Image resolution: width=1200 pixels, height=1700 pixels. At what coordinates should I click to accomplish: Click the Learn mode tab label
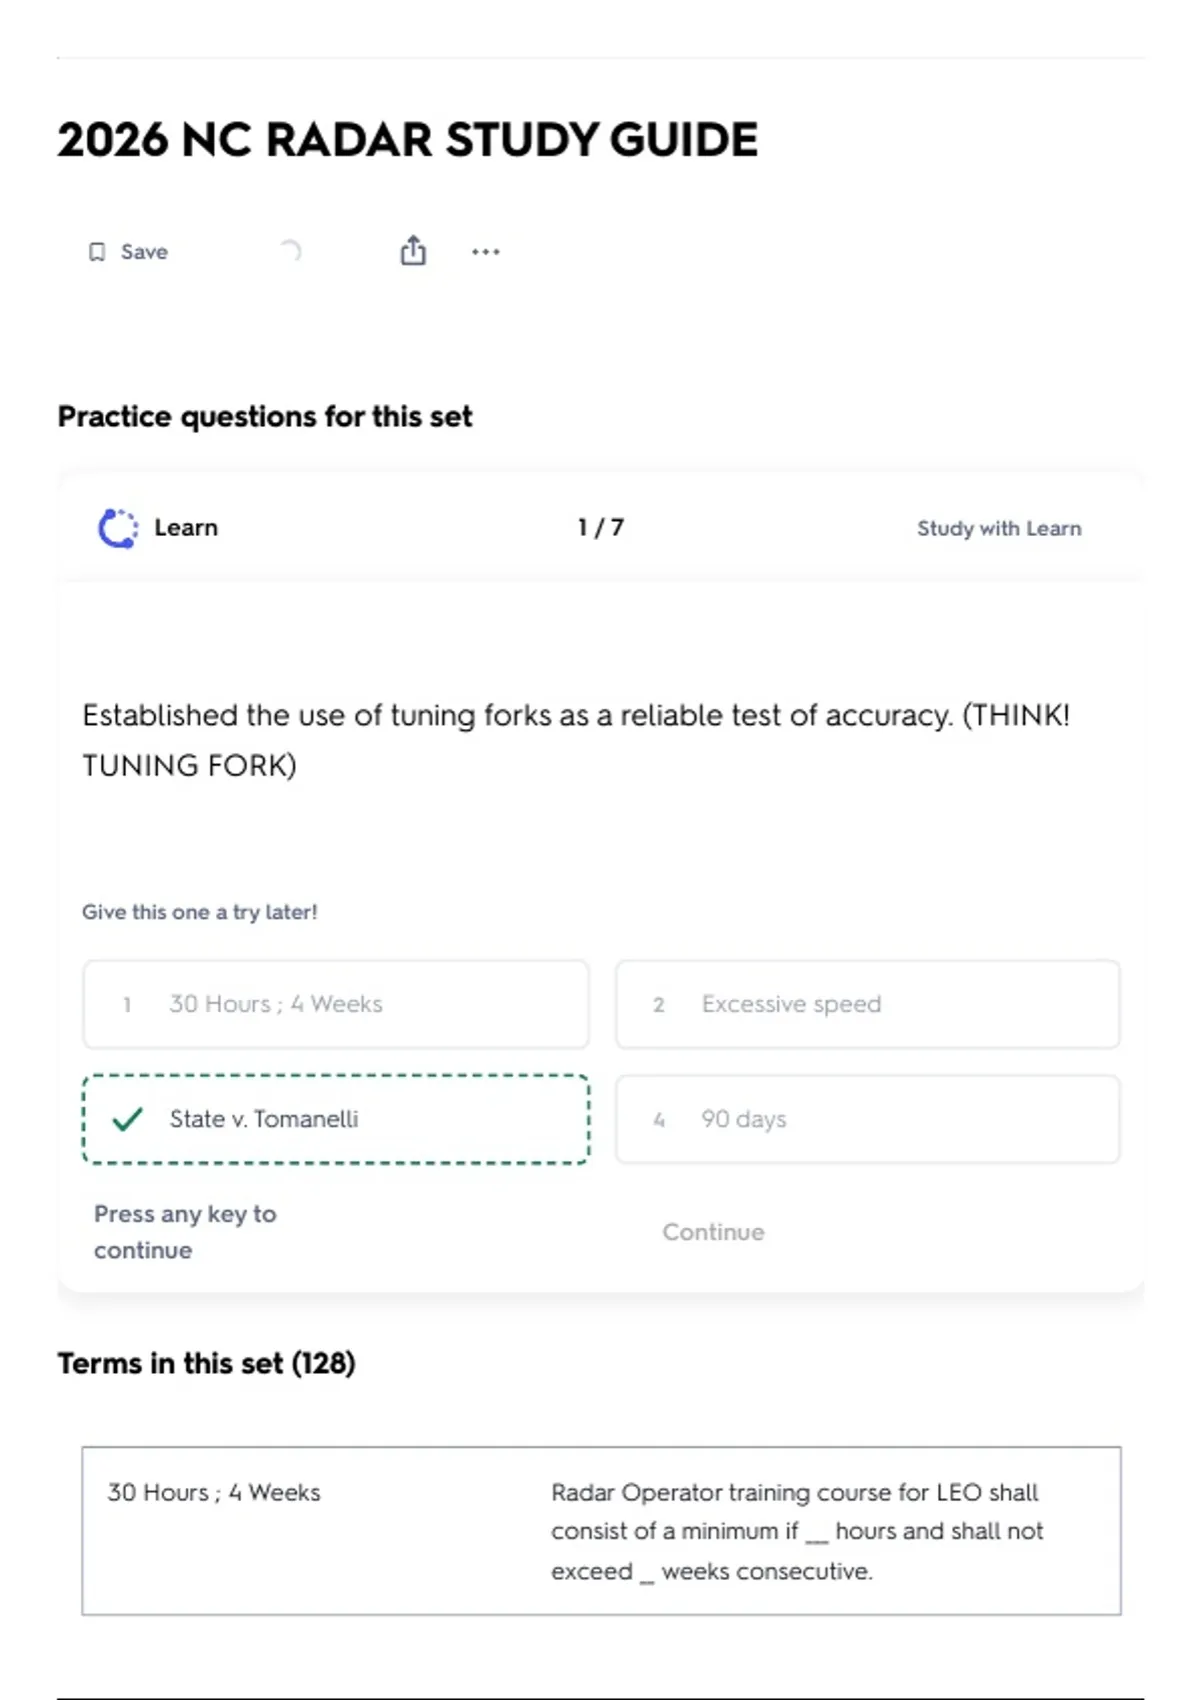click(186, 528)
